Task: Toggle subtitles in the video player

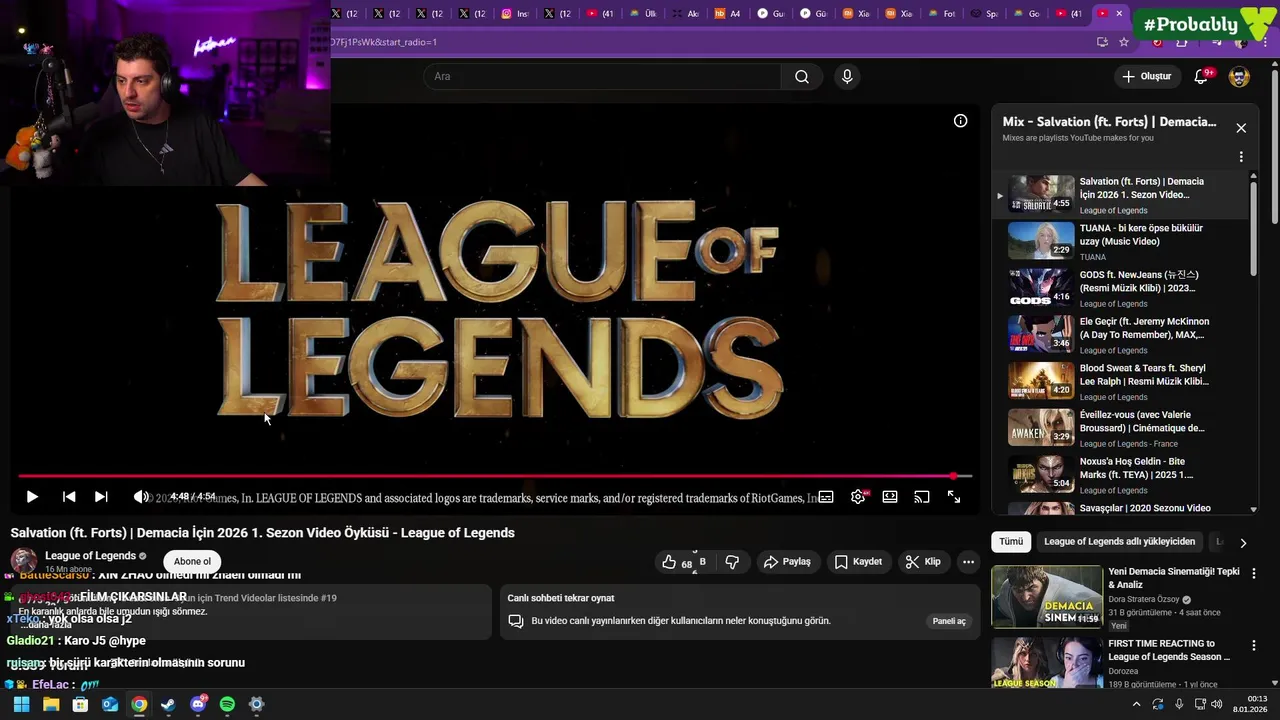Action: [826, 497]
